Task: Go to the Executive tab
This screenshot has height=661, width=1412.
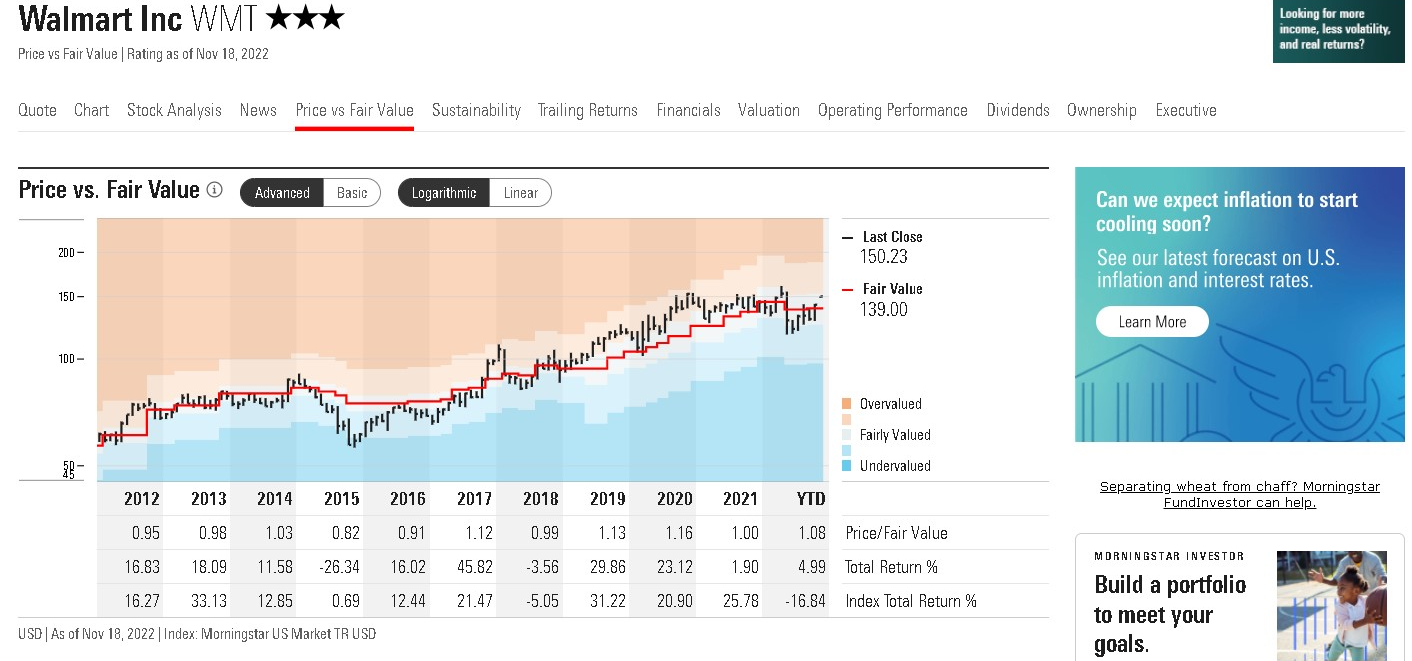Action: tap(1186, 110)
